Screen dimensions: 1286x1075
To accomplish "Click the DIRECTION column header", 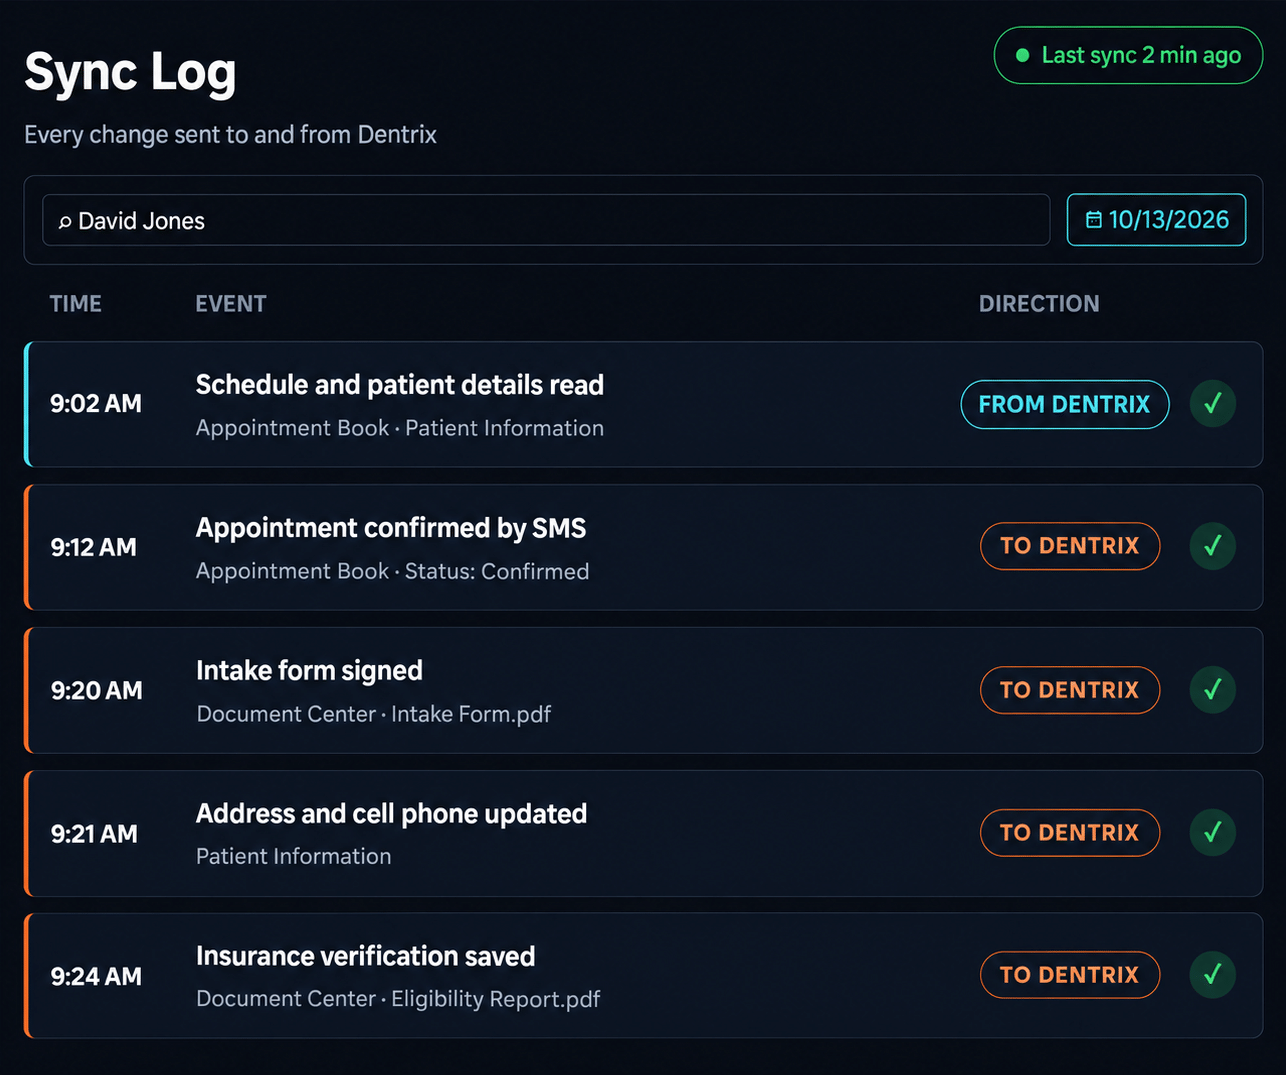I will coord(1039,304).
